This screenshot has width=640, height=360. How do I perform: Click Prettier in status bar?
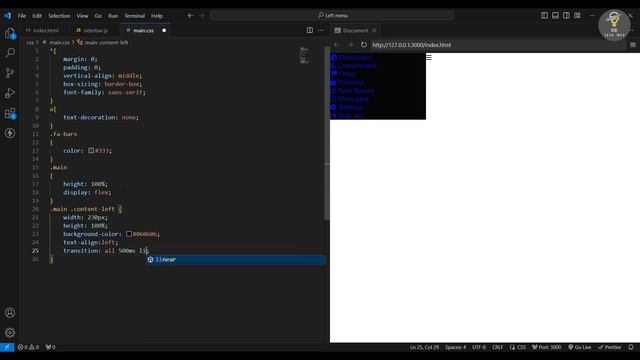click(609, 347)
